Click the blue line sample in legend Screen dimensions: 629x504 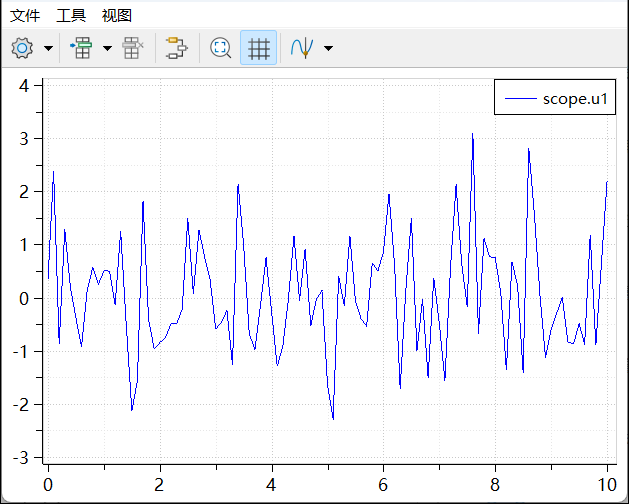pos(521,98)
